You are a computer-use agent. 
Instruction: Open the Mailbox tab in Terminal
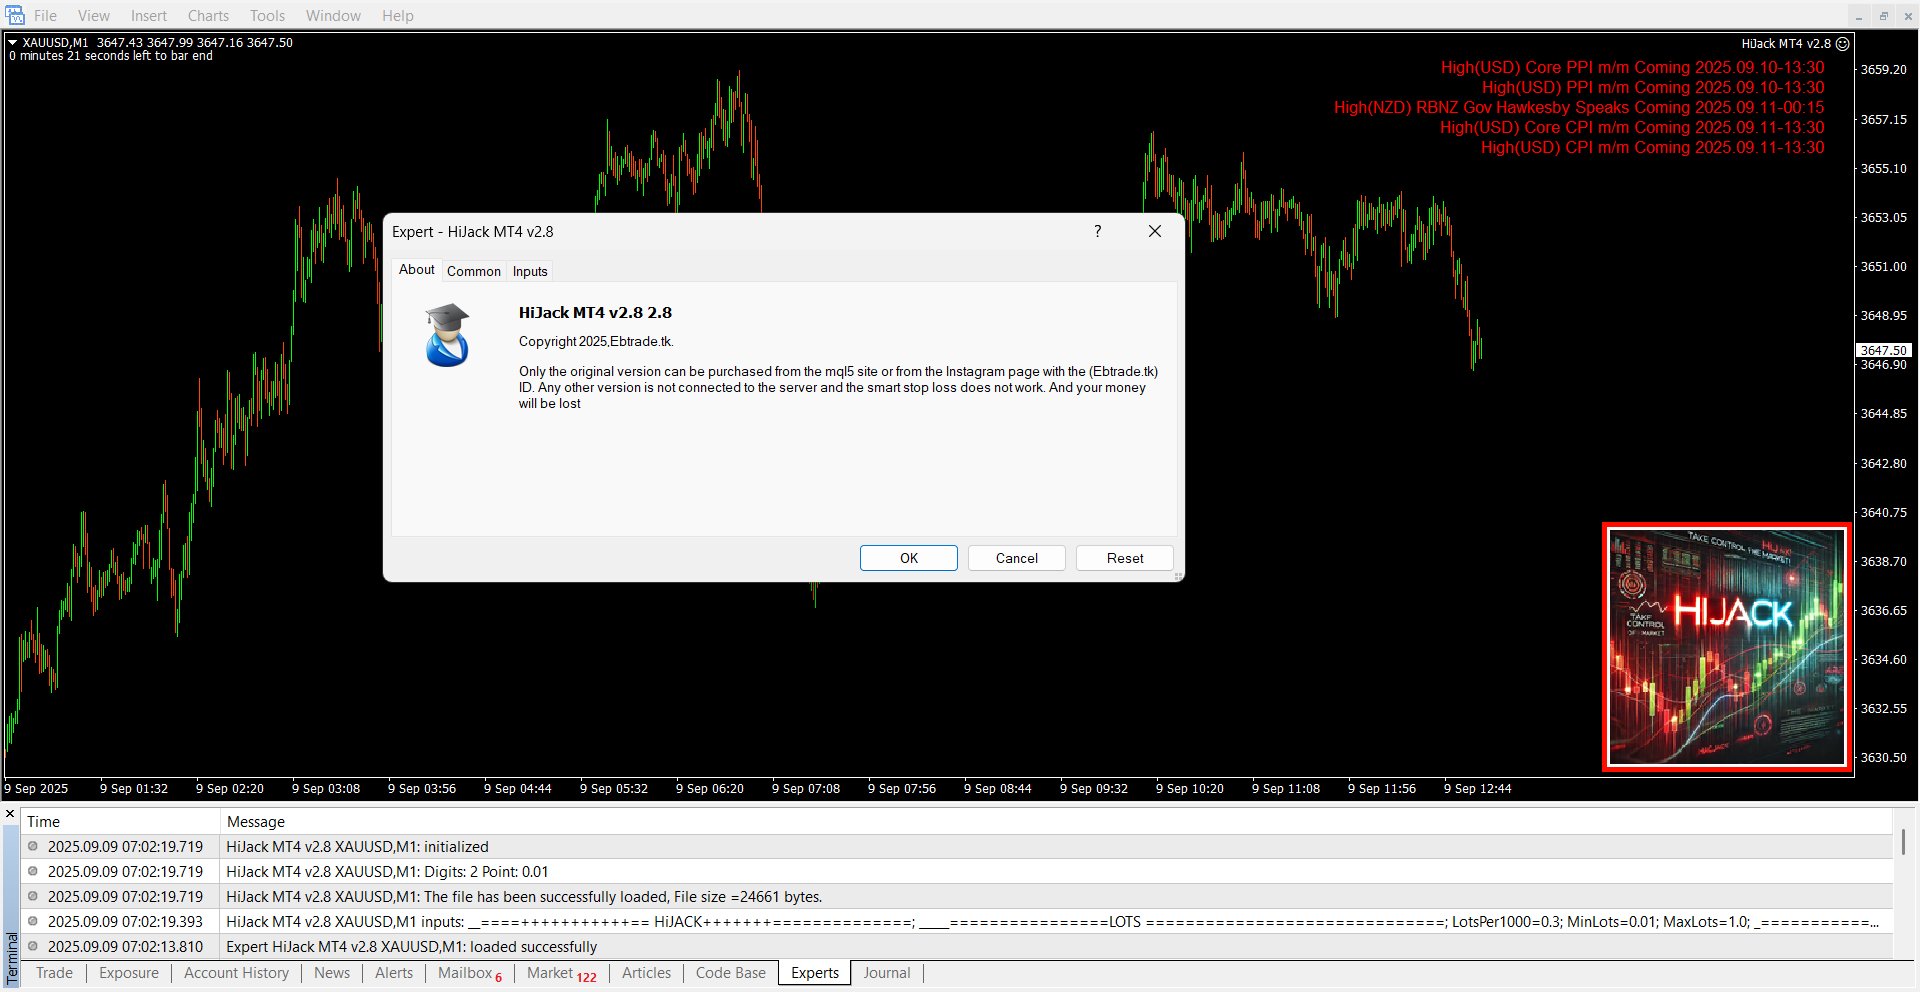click(470, 973)
